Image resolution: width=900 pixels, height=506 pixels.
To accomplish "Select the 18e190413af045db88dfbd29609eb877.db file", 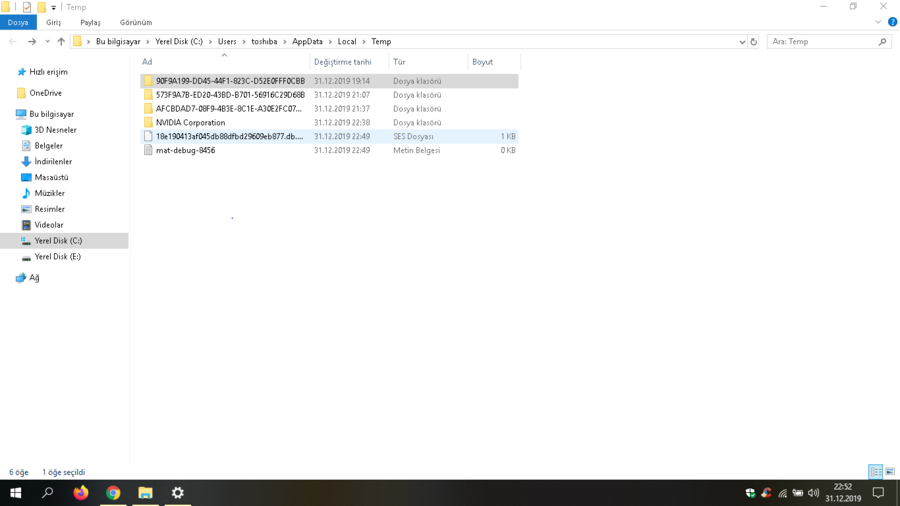I will click(329, 136).
